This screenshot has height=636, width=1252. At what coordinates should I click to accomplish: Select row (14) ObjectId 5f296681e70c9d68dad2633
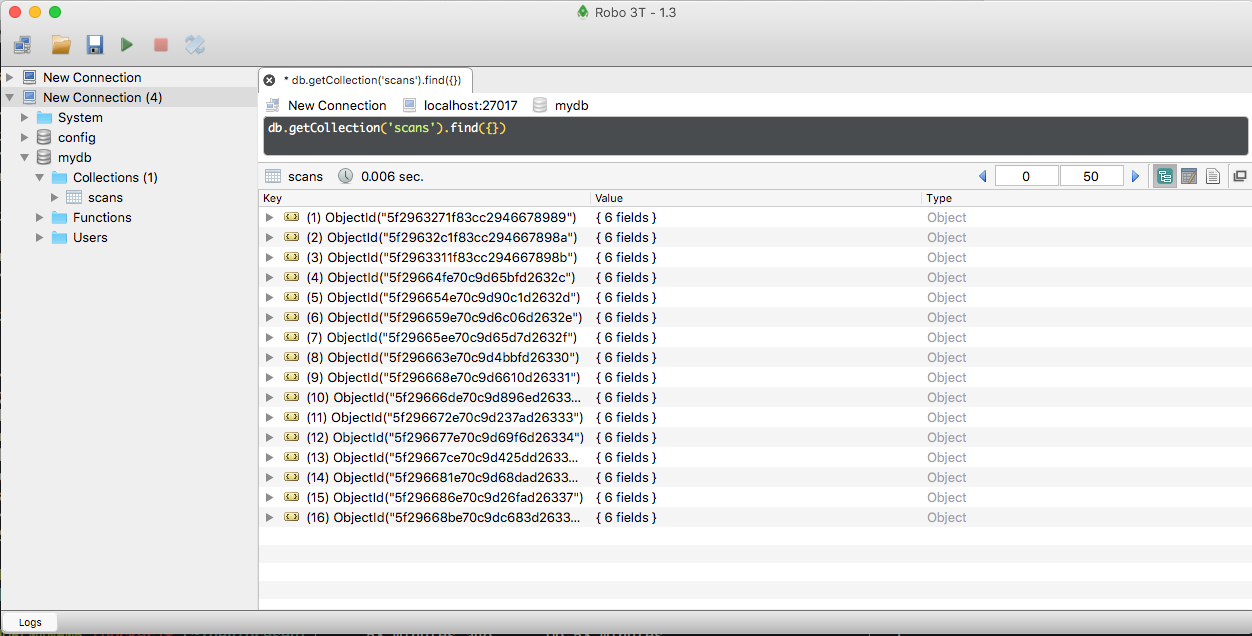755,477
